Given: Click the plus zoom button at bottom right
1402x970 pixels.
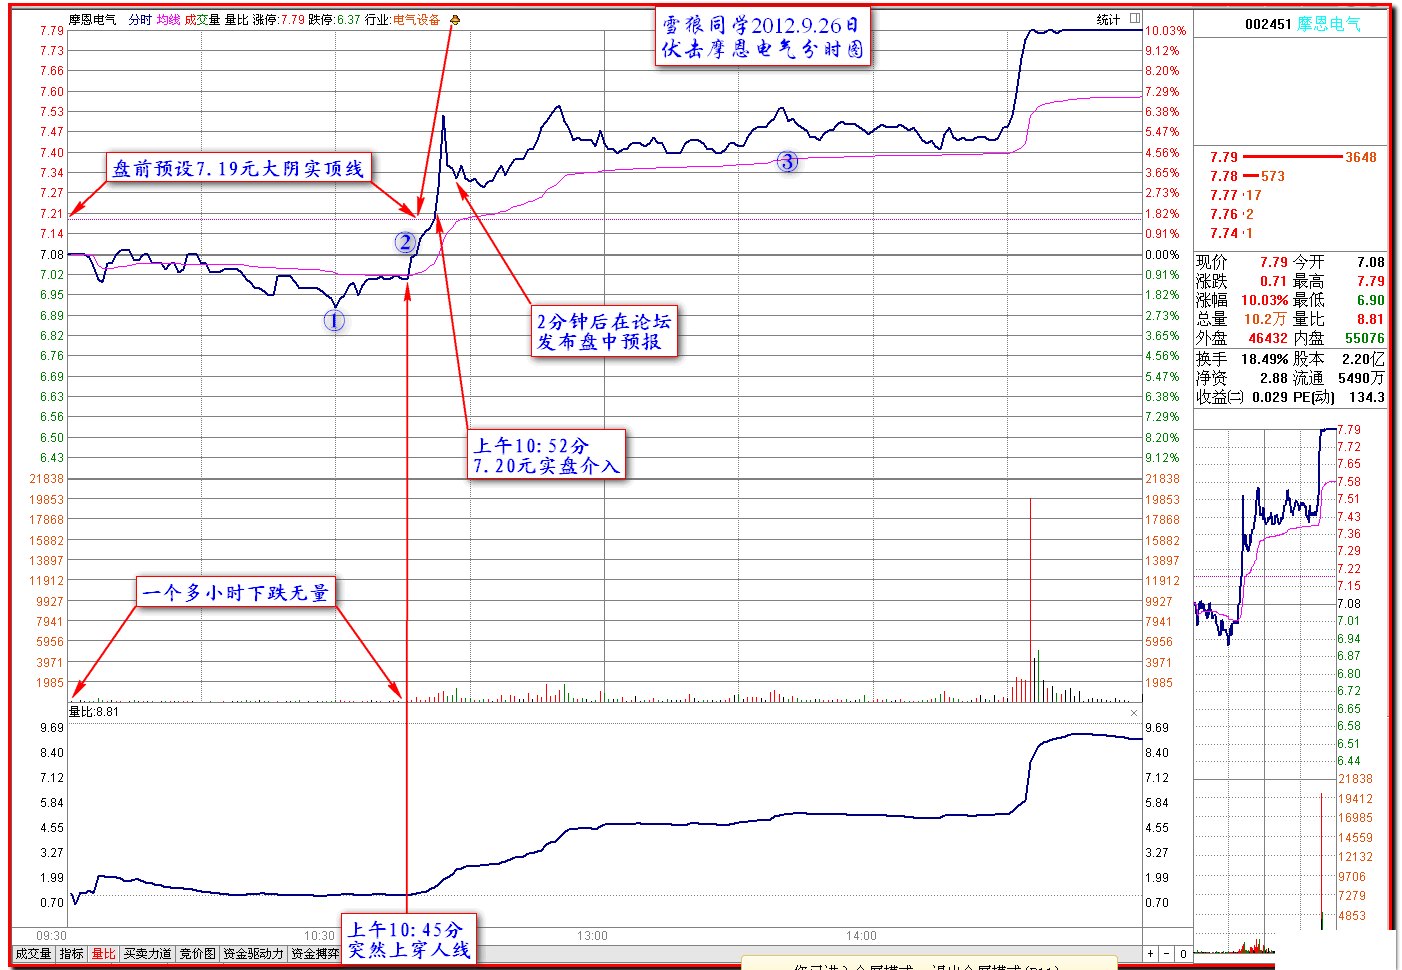Looking at the screenshot, I should pyautogui.click(x=1151, y=954).
